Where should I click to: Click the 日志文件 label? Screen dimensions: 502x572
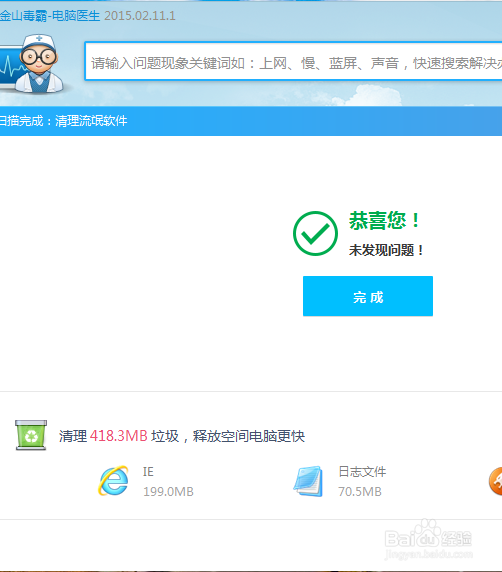point(362,472)
